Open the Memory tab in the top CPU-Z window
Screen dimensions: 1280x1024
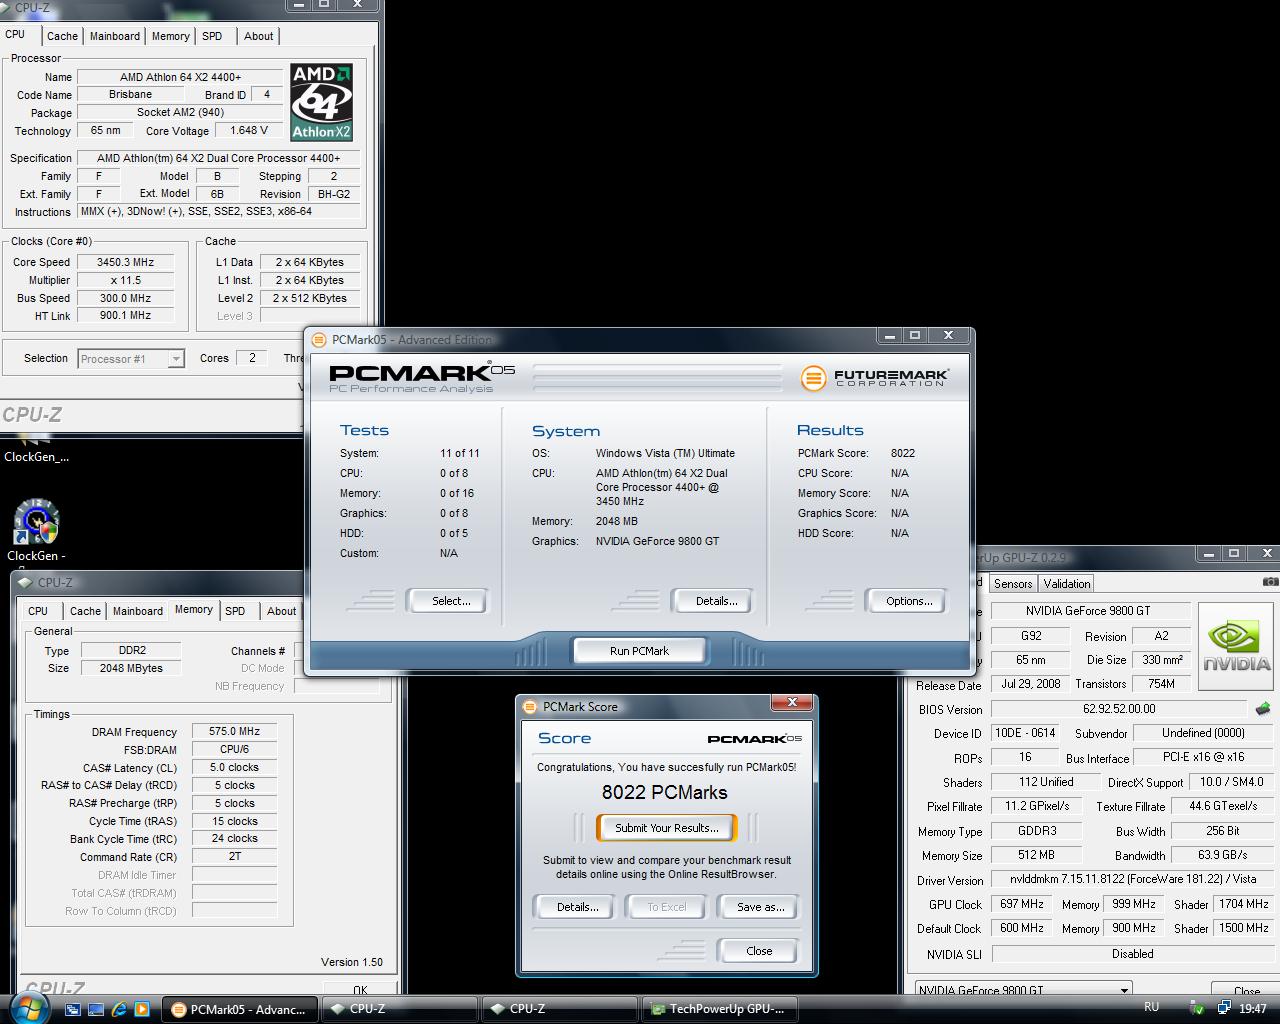170,36
